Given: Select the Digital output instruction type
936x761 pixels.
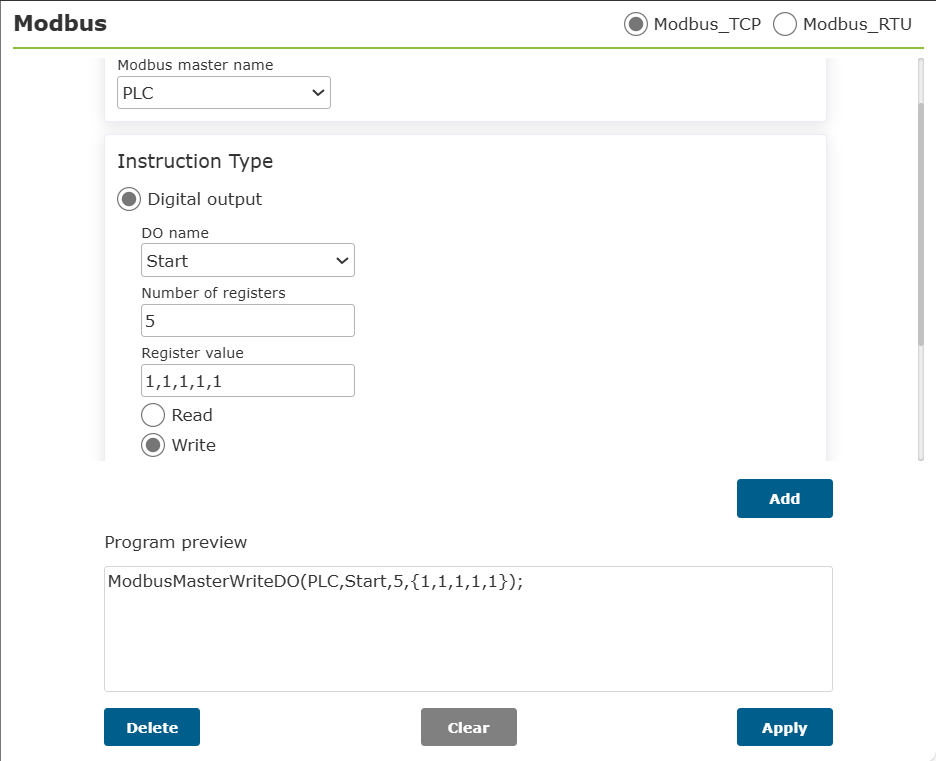Looking at the screenshot, I should 129,199.
